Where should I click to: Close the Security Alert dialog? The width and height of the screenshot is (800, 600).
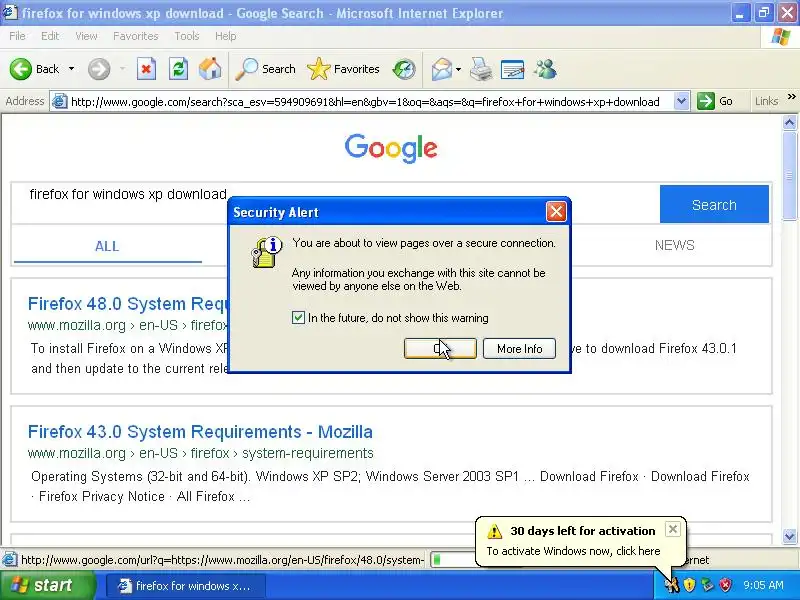click(x=556, y=212)
